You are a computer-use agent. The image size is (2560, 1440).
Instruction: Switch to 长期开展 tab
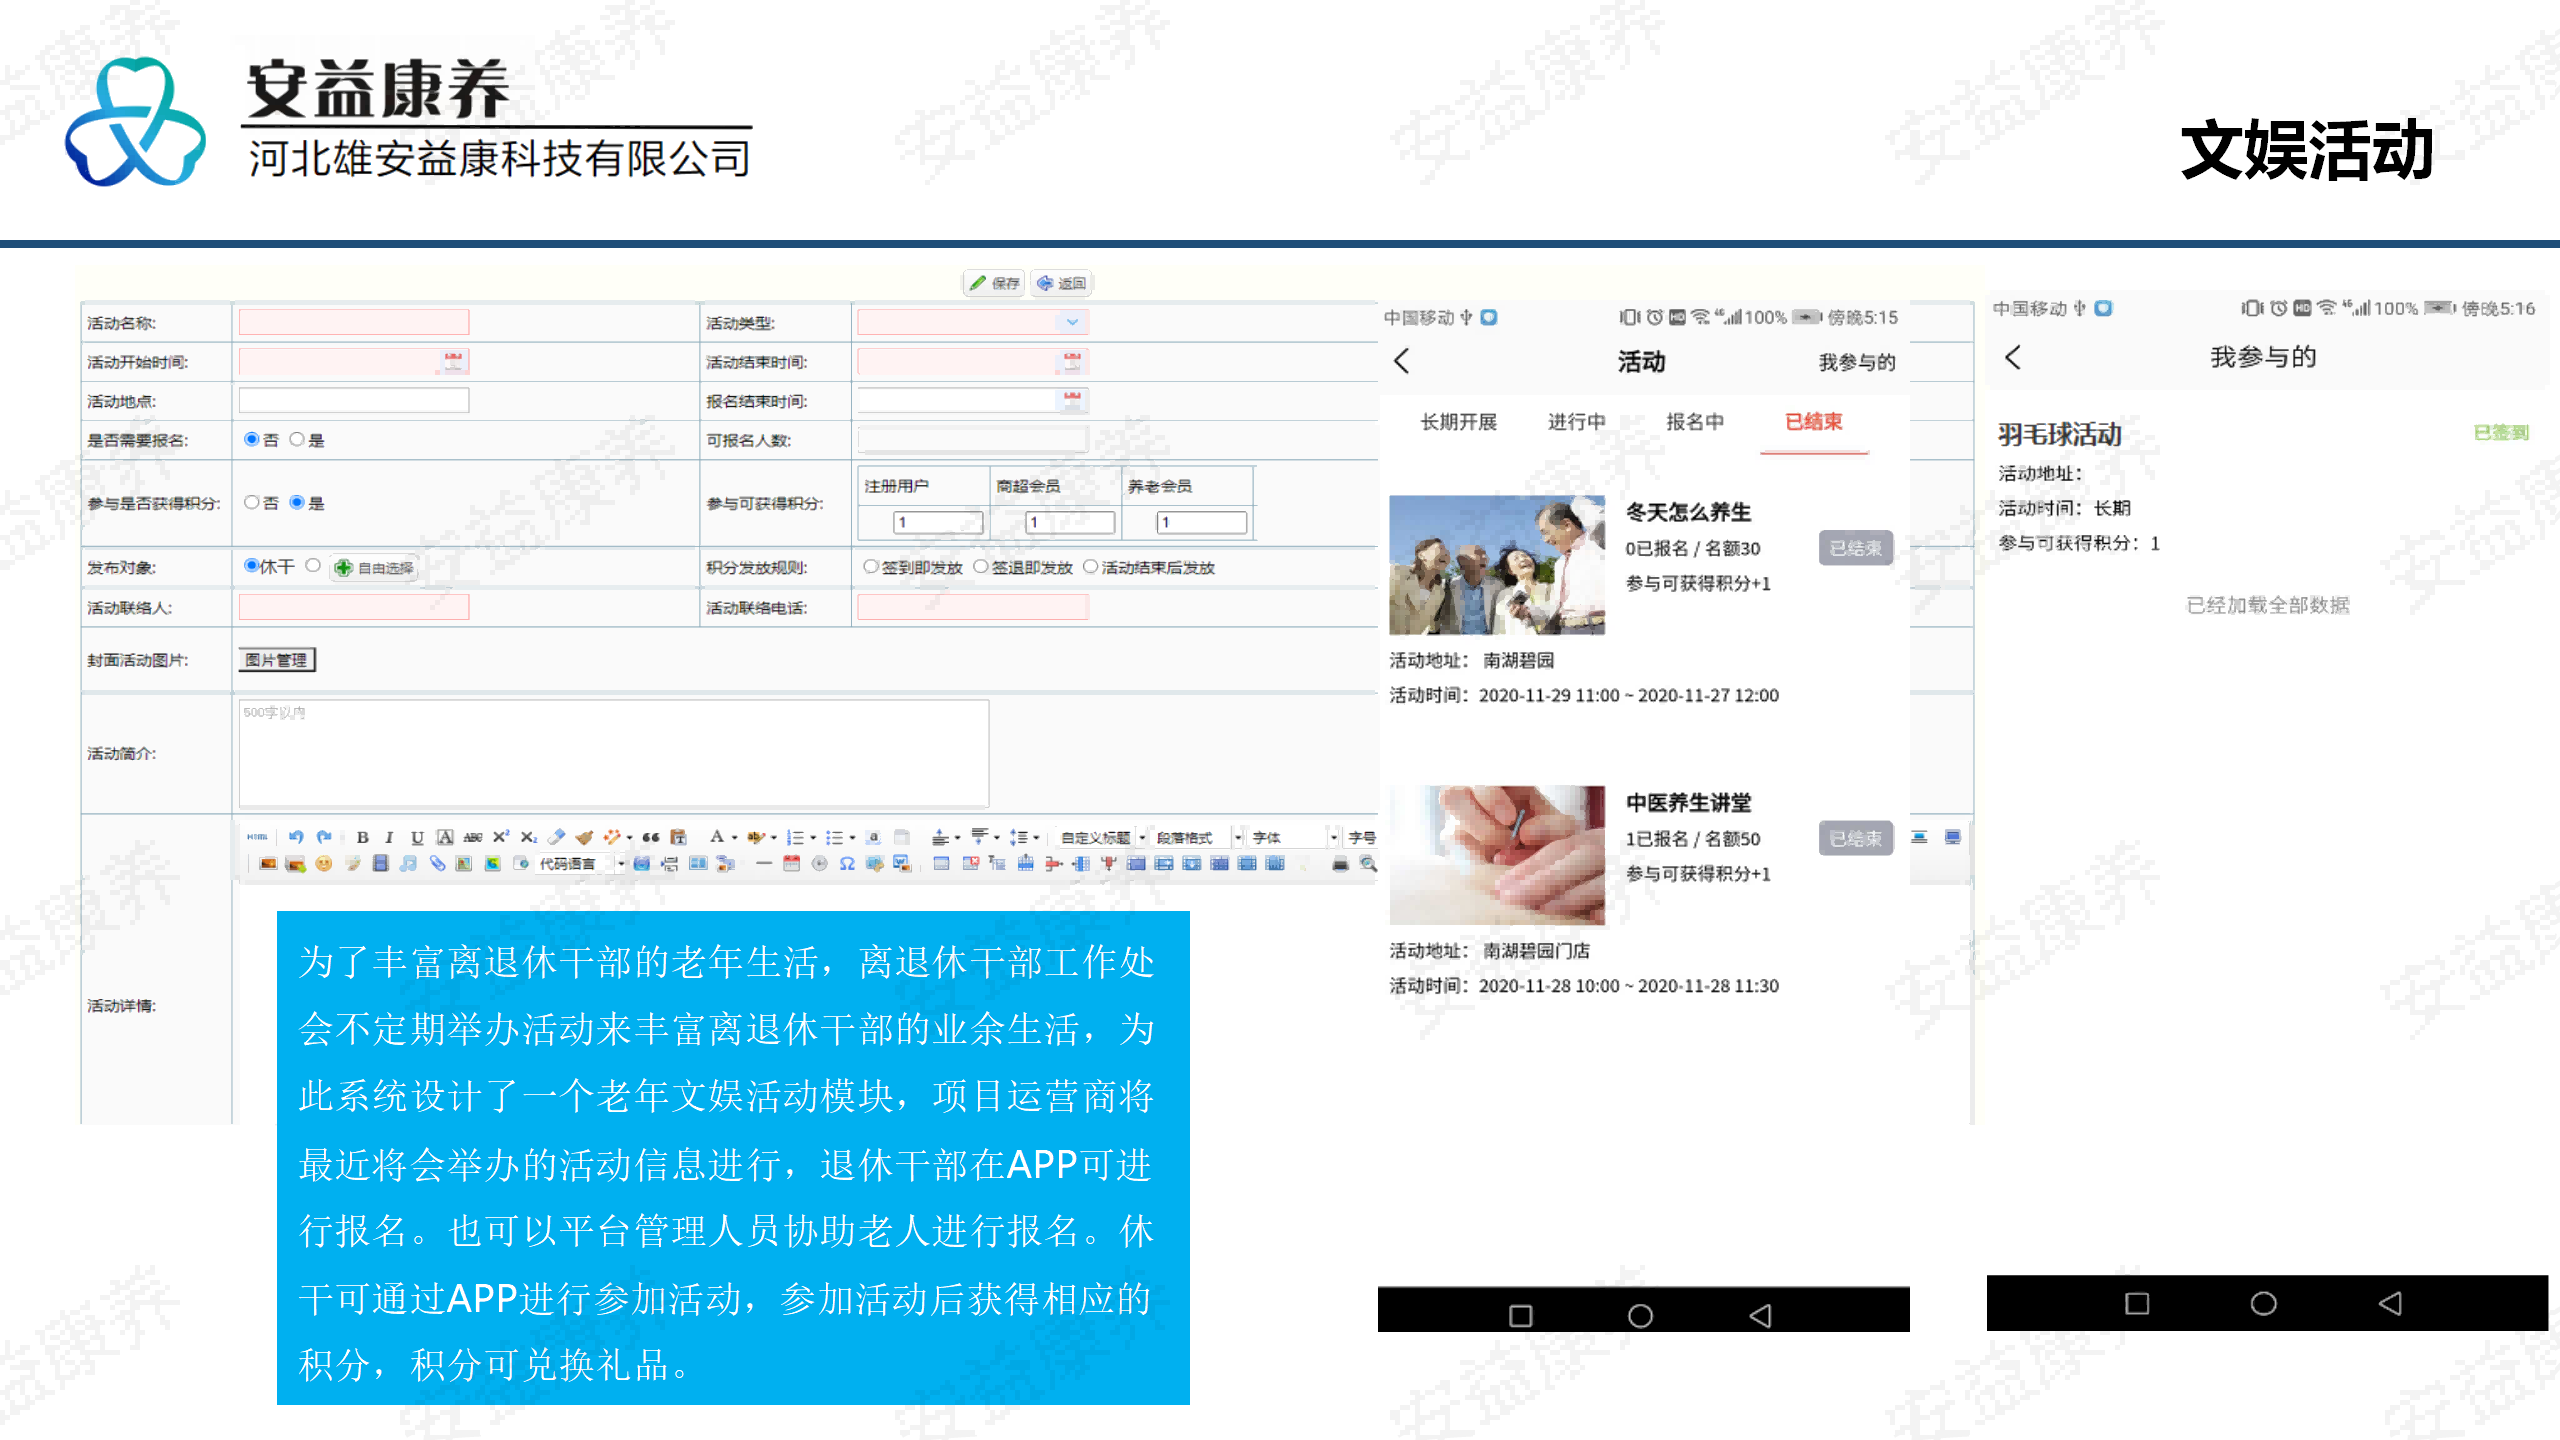pyautogui.click(x=1459, y=422)
